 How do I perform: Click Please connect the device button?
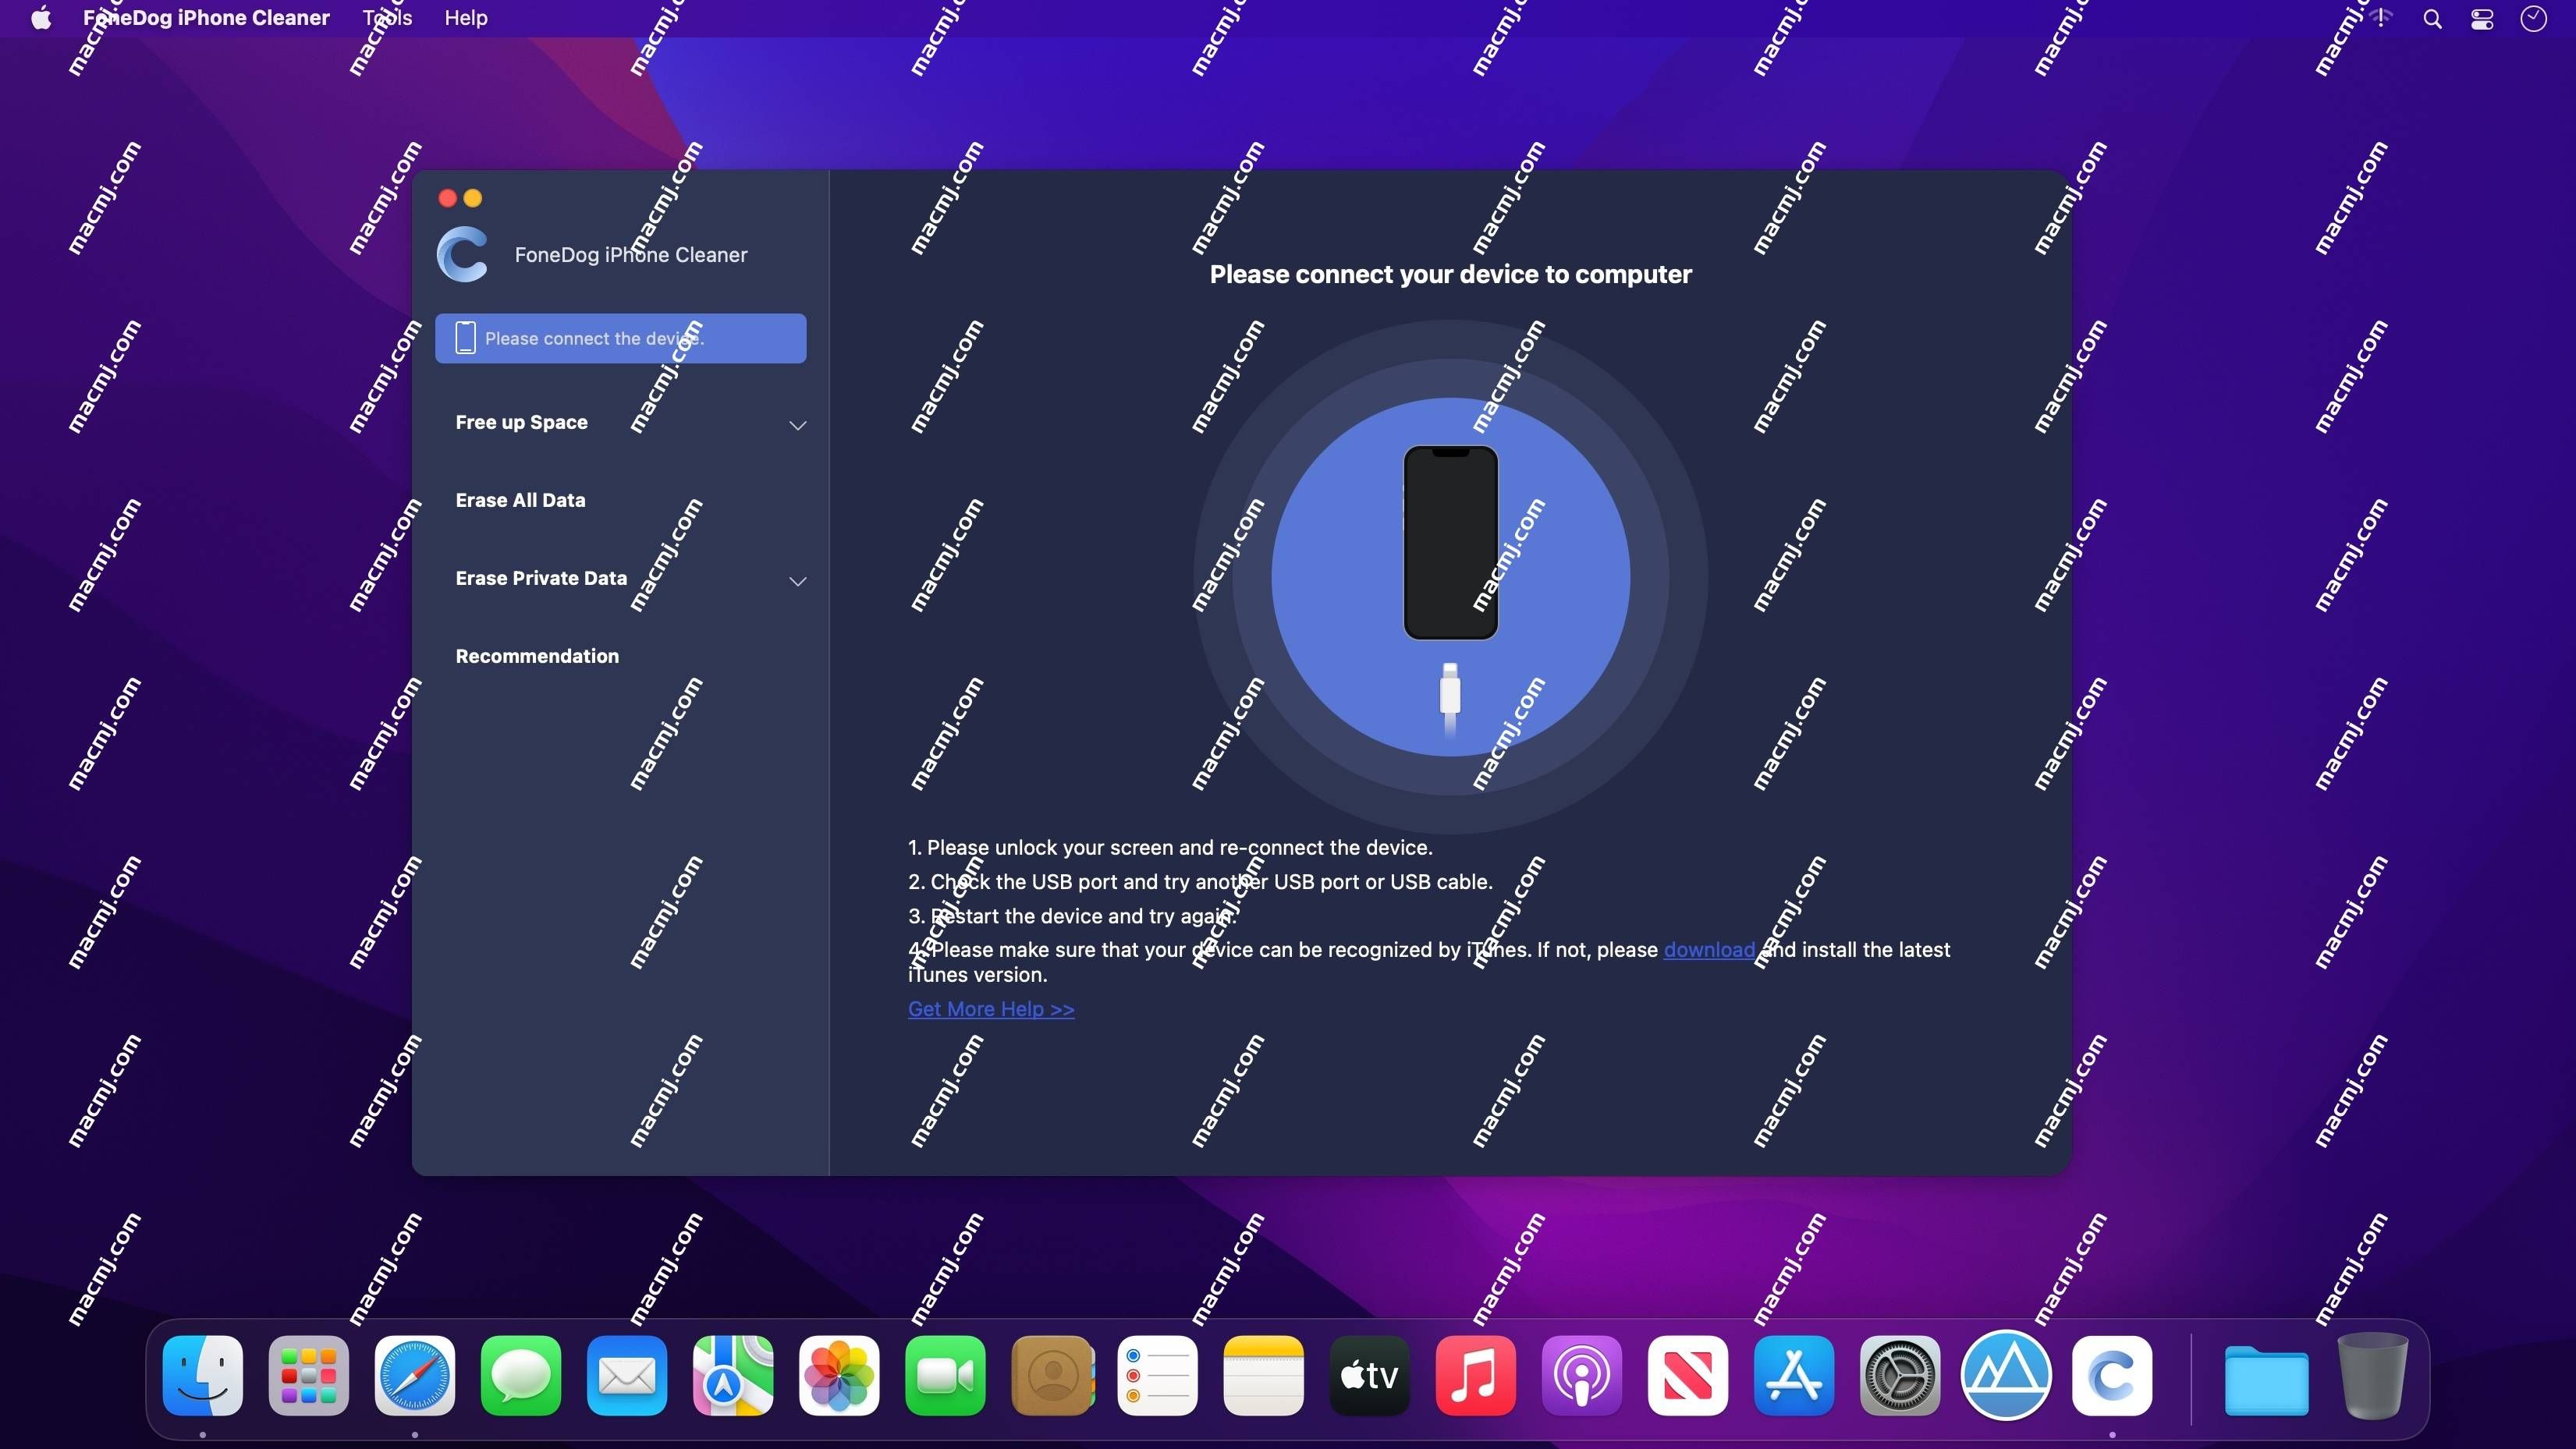(620, 338)
